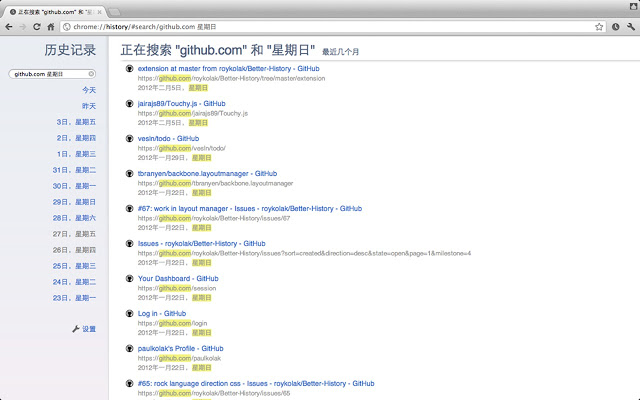Click favicon of backbone.layoutmanager result
The image size is (640, 400).
pos(129,173)
